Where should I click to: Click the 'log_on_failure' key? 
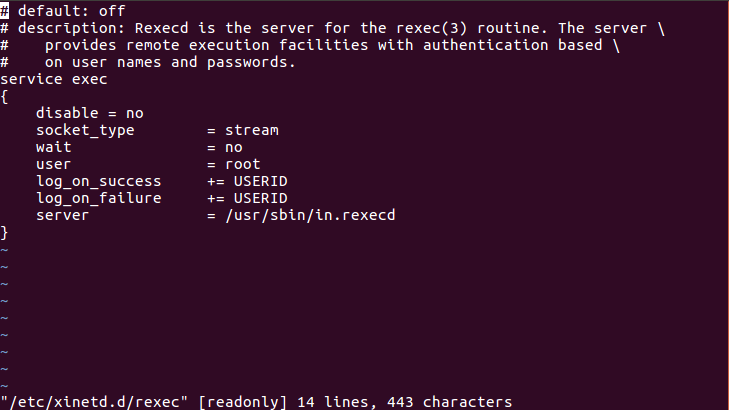(98, 198)
